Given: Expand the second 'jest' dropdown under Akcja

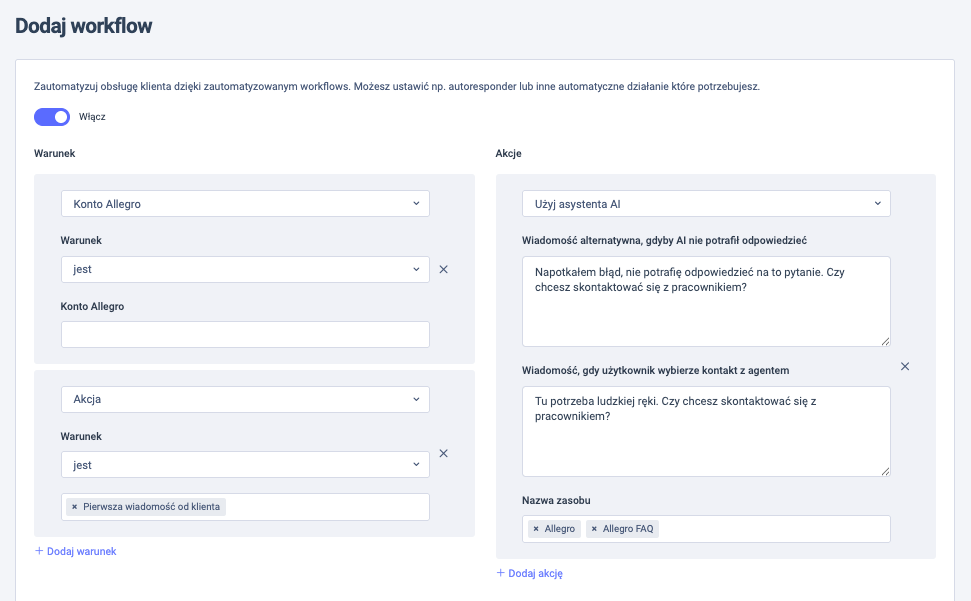Looking at the screenshot, I should click(245, 465).
